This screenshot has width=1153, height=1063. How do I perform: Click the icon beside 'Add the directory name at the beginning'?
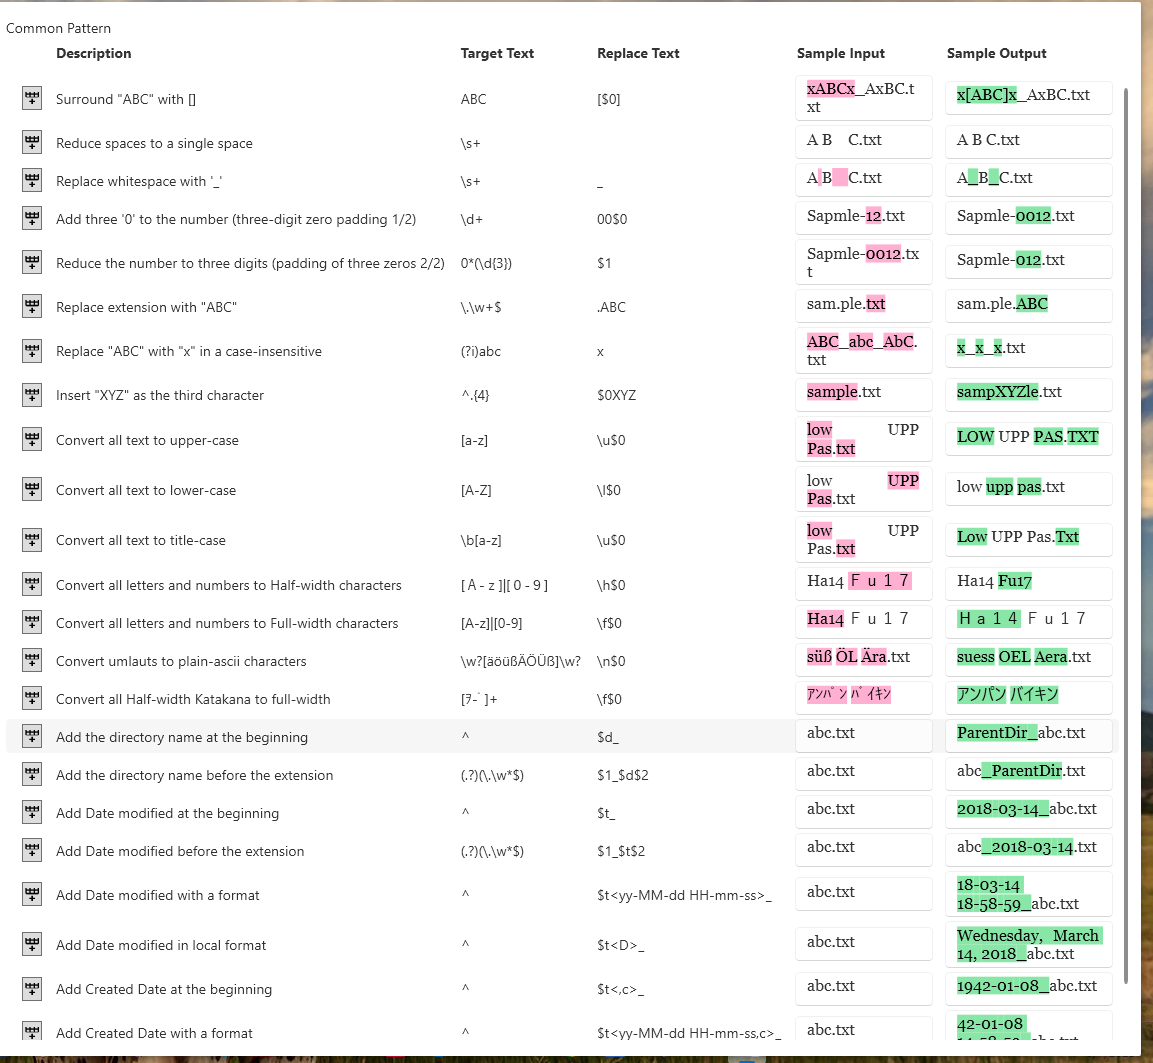tap(32, 737)
